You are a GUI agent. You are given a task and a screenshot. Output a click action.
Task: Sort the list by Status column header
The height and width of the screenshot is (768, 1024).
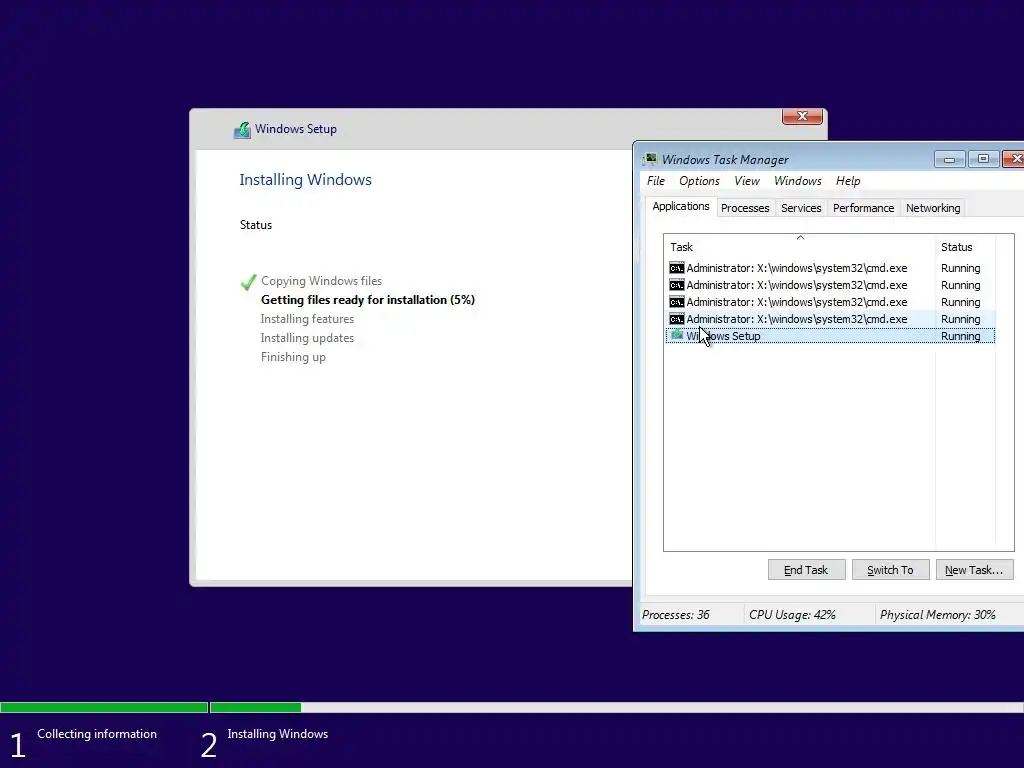[965, 247]
